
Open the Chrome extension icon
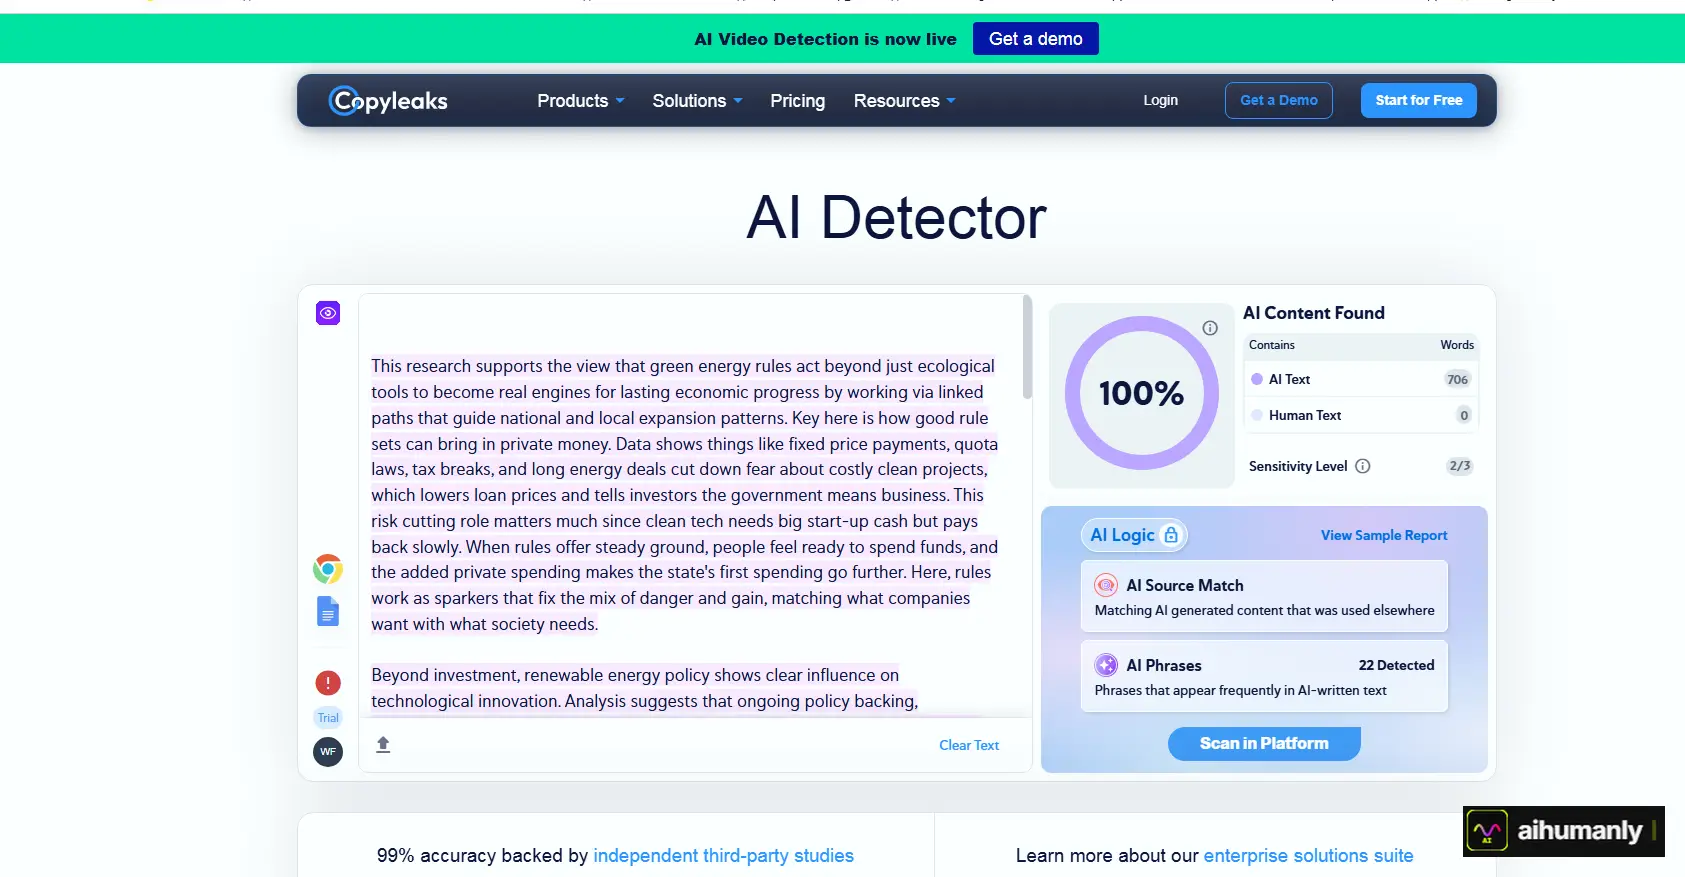328,569
